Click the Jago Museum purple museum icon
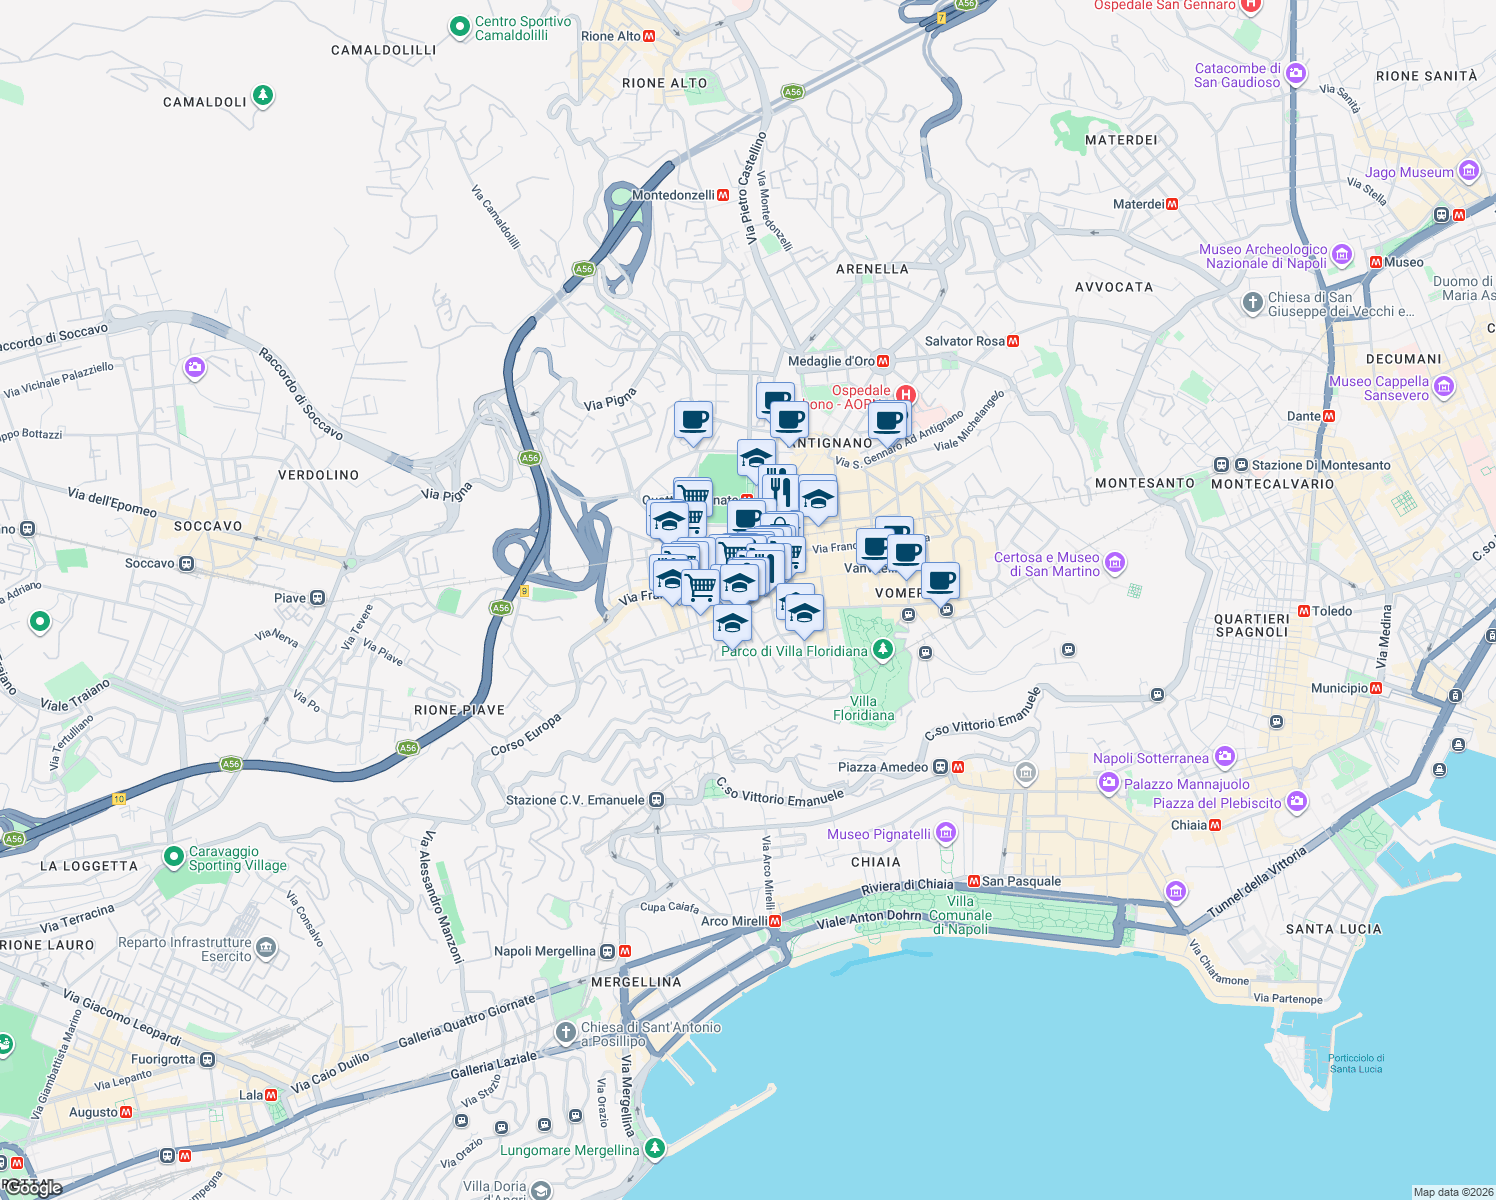The image size is (1496, 1200). (1468, 172)
